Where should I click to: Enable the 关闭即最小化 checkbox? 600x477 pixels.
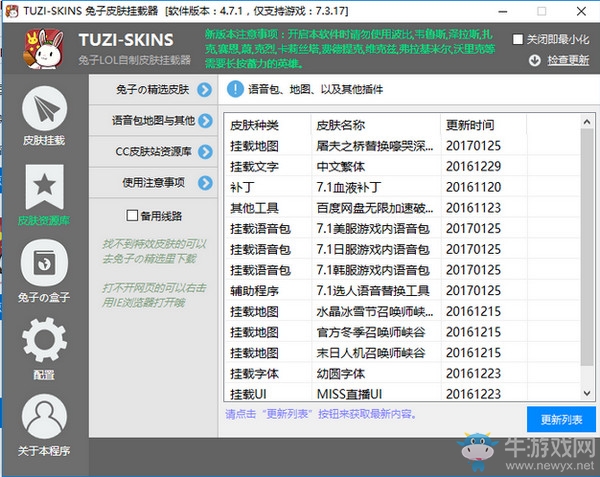coord(518,39)
